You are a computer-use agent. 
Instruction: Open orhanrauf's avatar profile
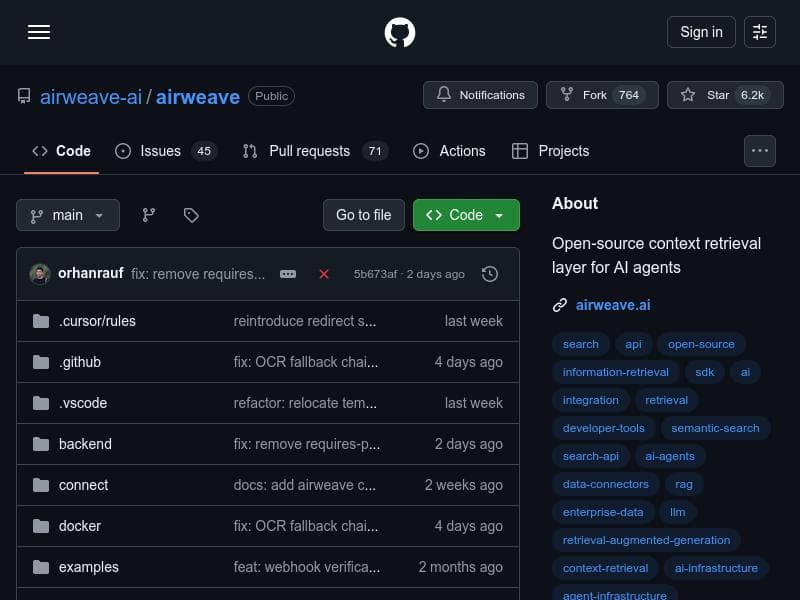tap(40, 274)
